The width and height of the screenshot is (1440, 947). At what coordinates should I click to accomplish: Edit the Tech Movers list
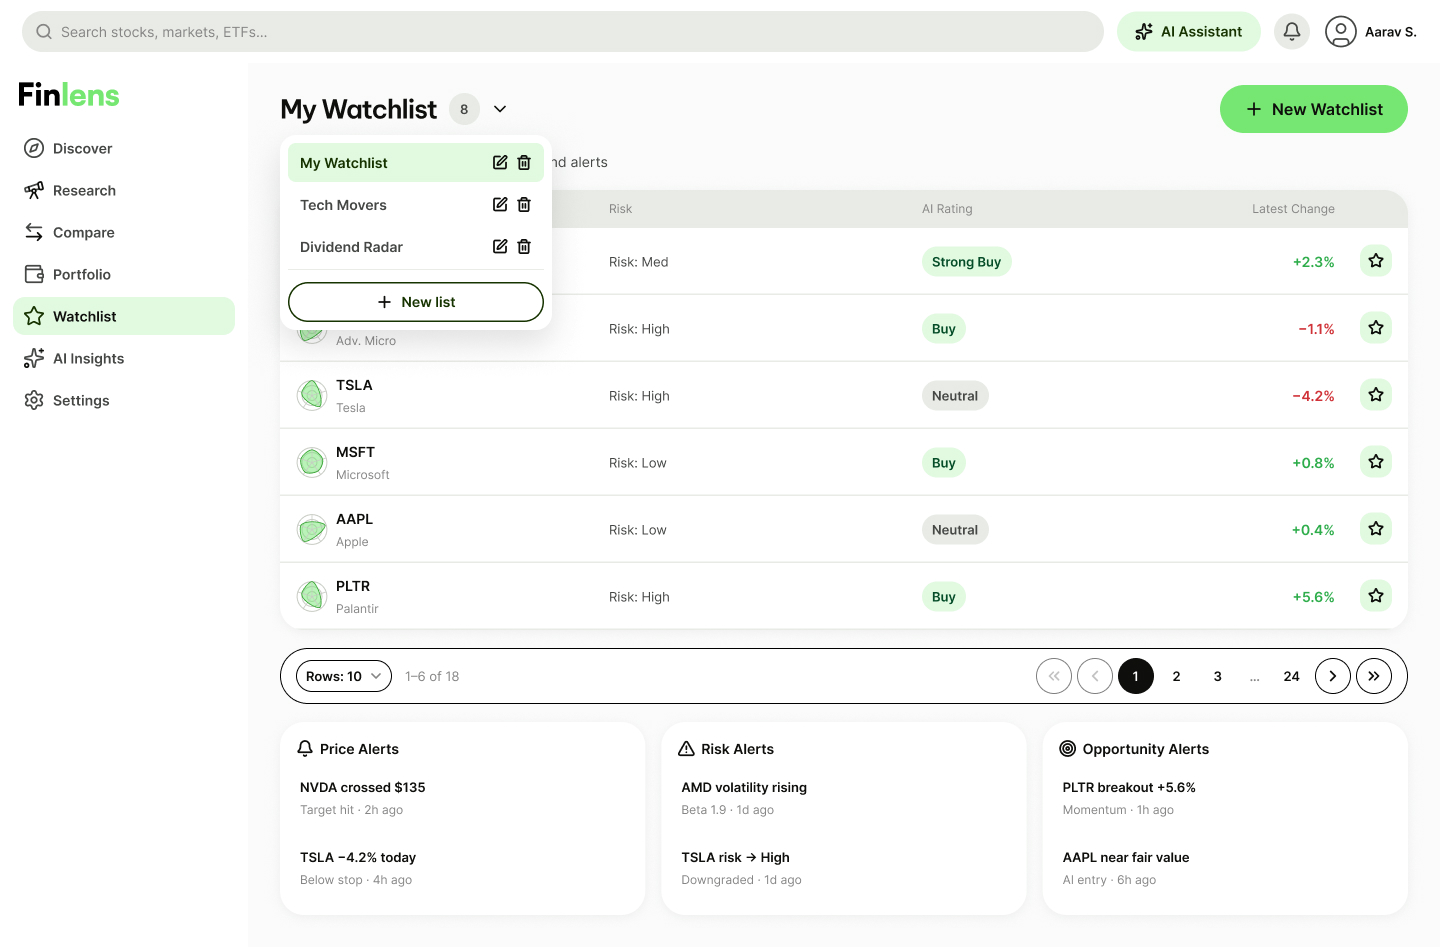(500, 205)
